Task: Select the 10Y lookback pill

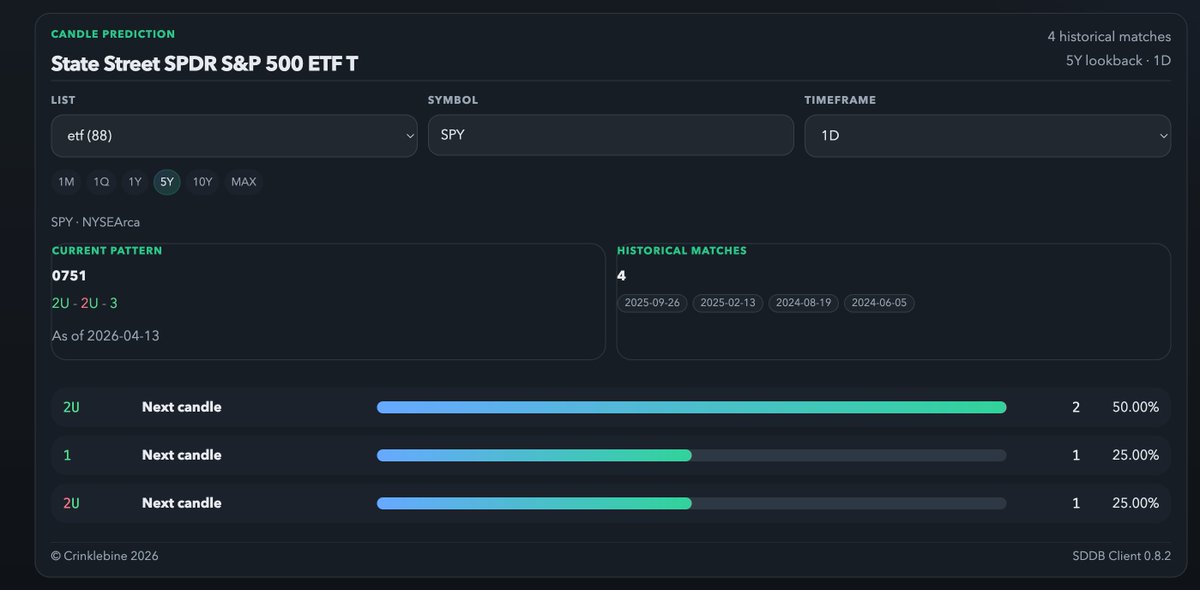Action: pyautogui.click(x=202, y=182)
